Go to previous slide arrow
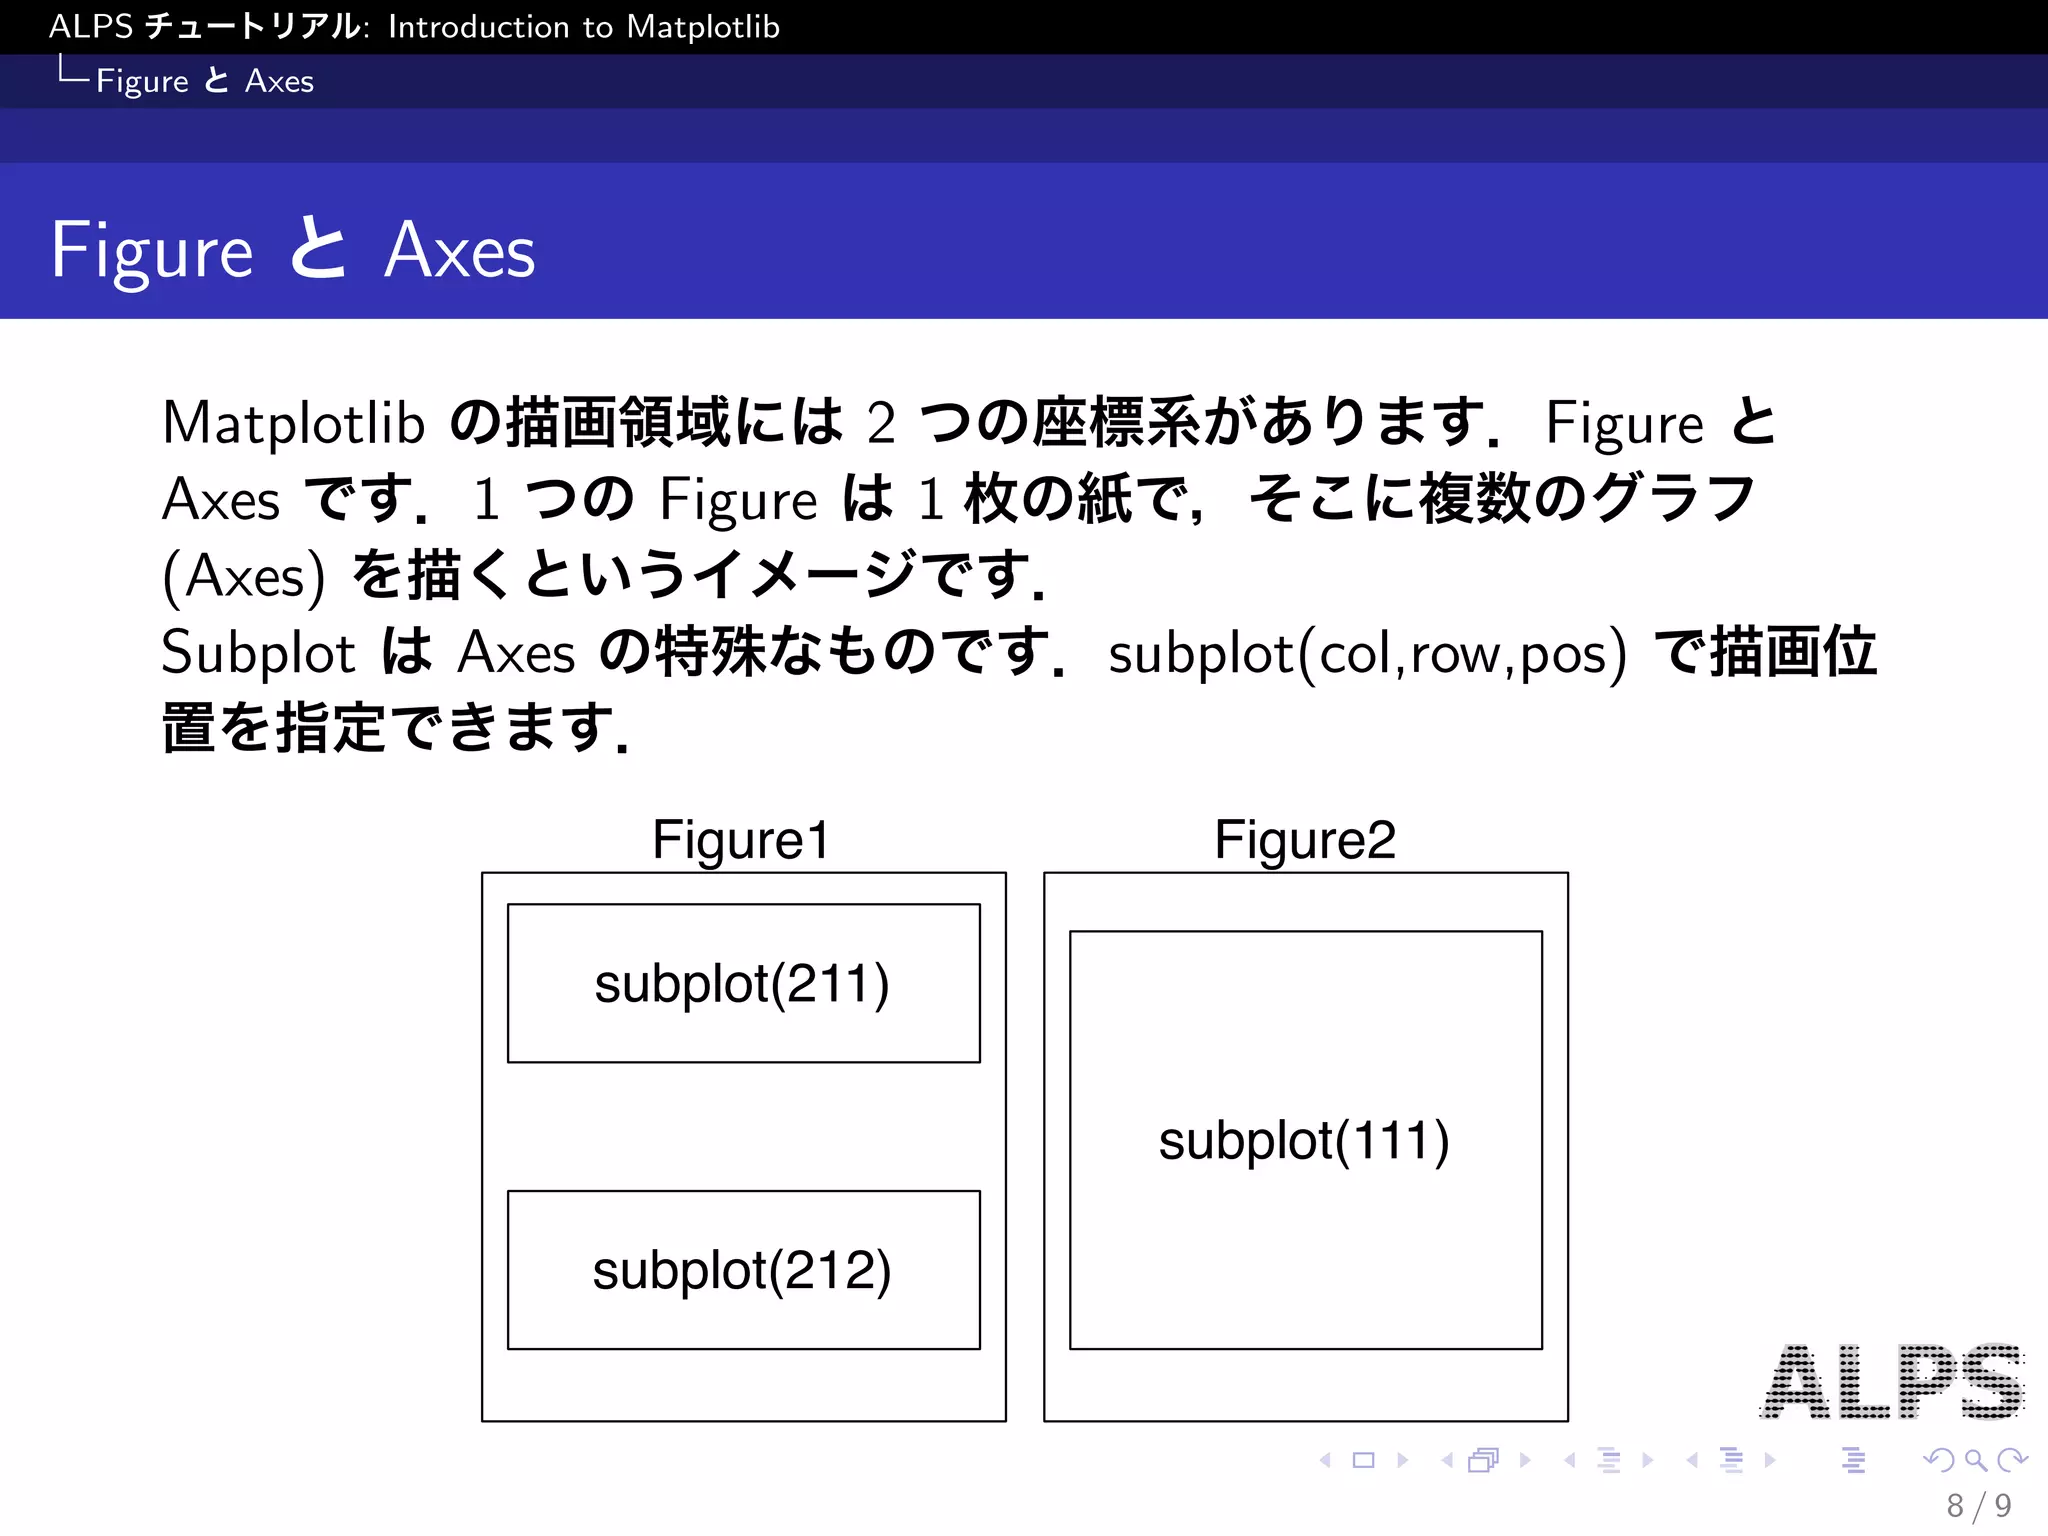This screenshot has width=2048, height=1536. [1326, 1460]
